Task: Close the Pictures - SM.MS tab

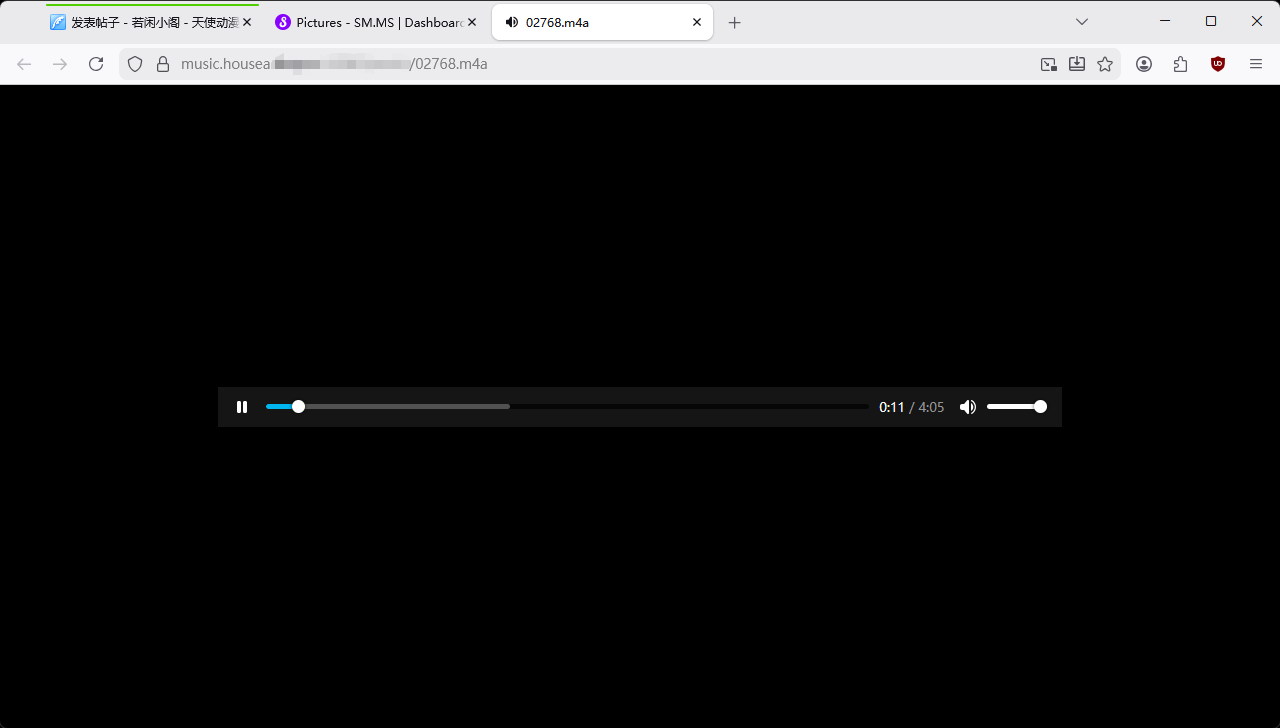Action: [472, 22]
